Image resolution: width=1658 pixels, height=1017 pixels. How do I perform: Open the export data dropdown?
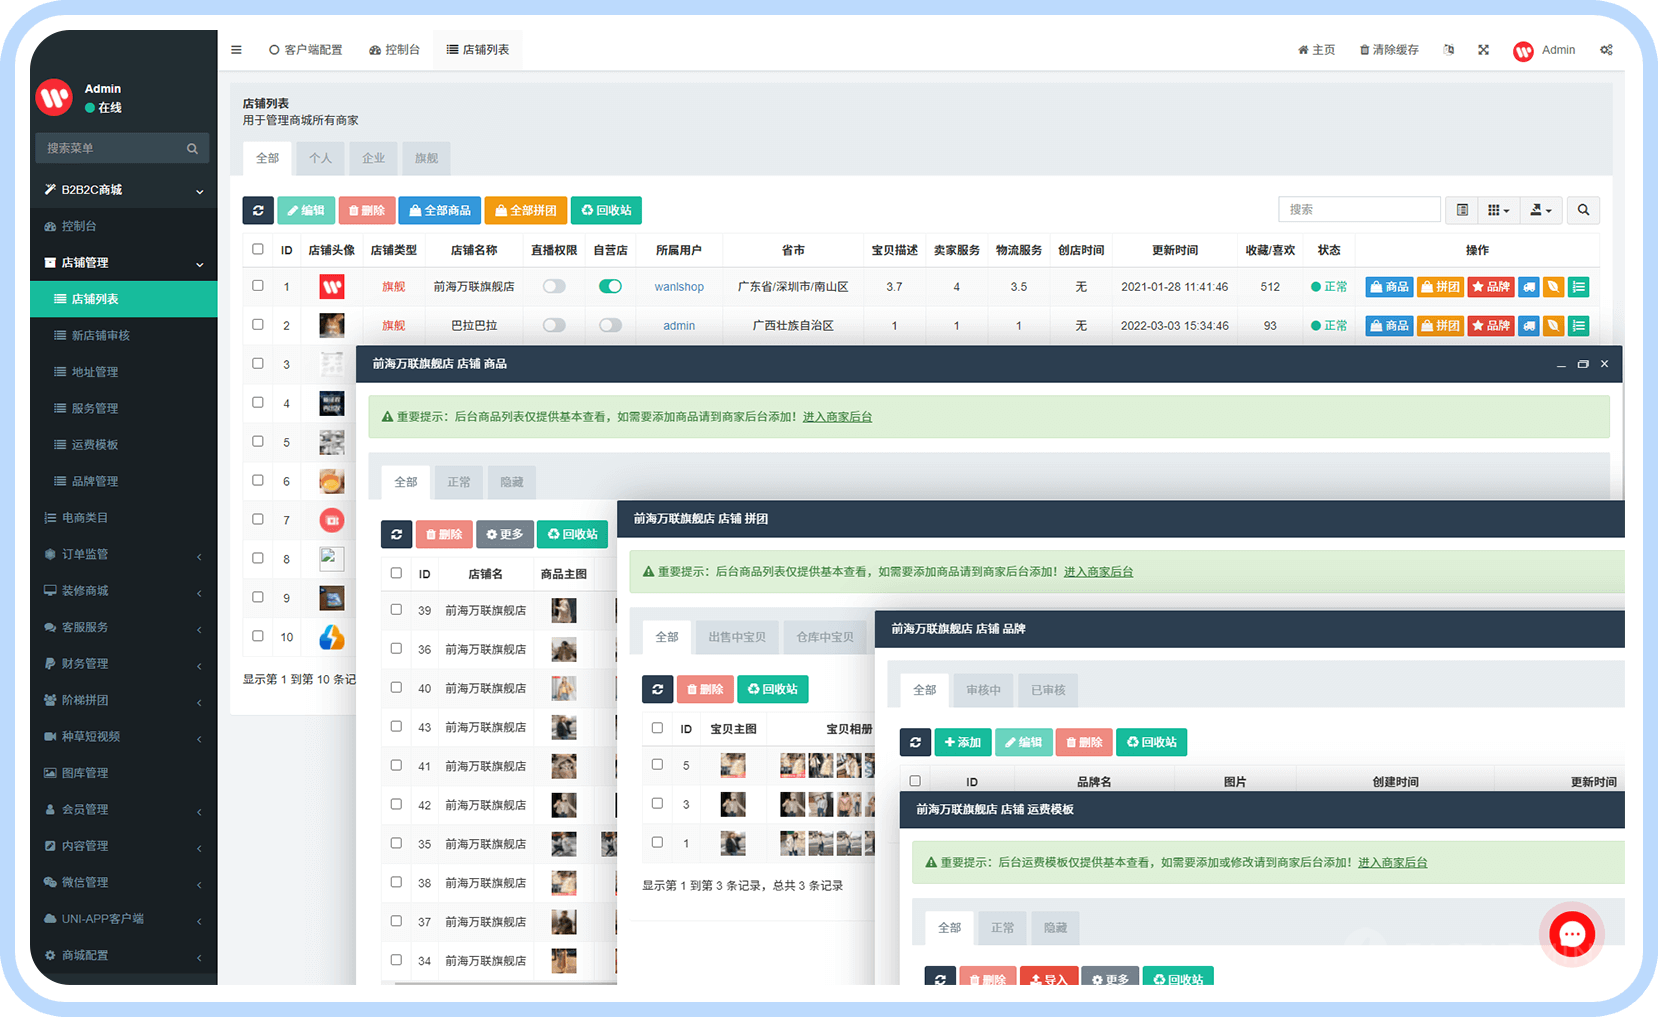point(1540,210)
